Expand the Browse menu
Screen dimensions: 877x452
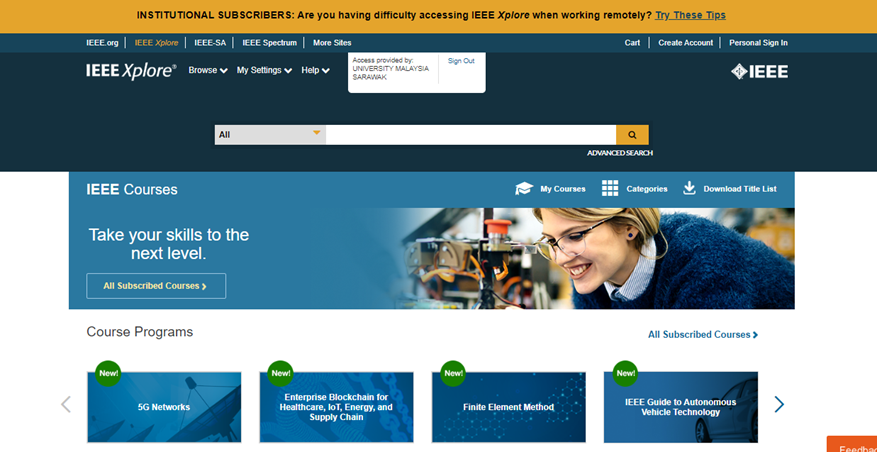coord(208,70)
